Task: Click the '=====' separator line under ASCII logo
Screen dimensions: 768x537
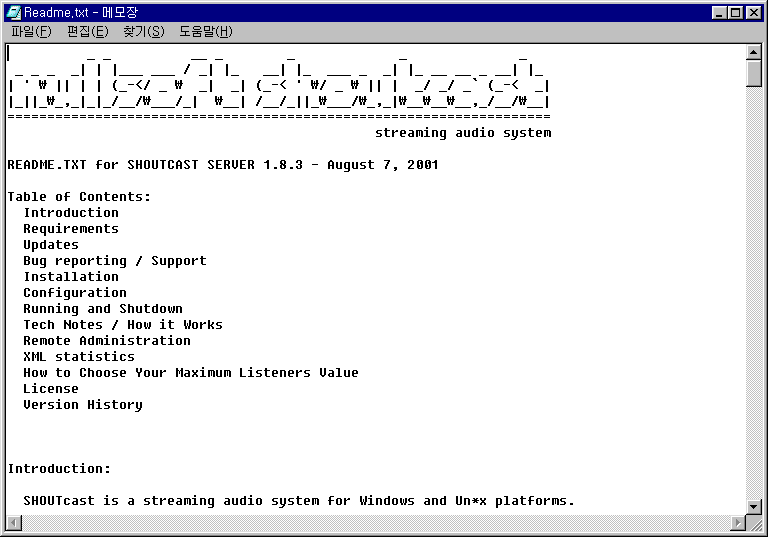Action: [279, 117]
